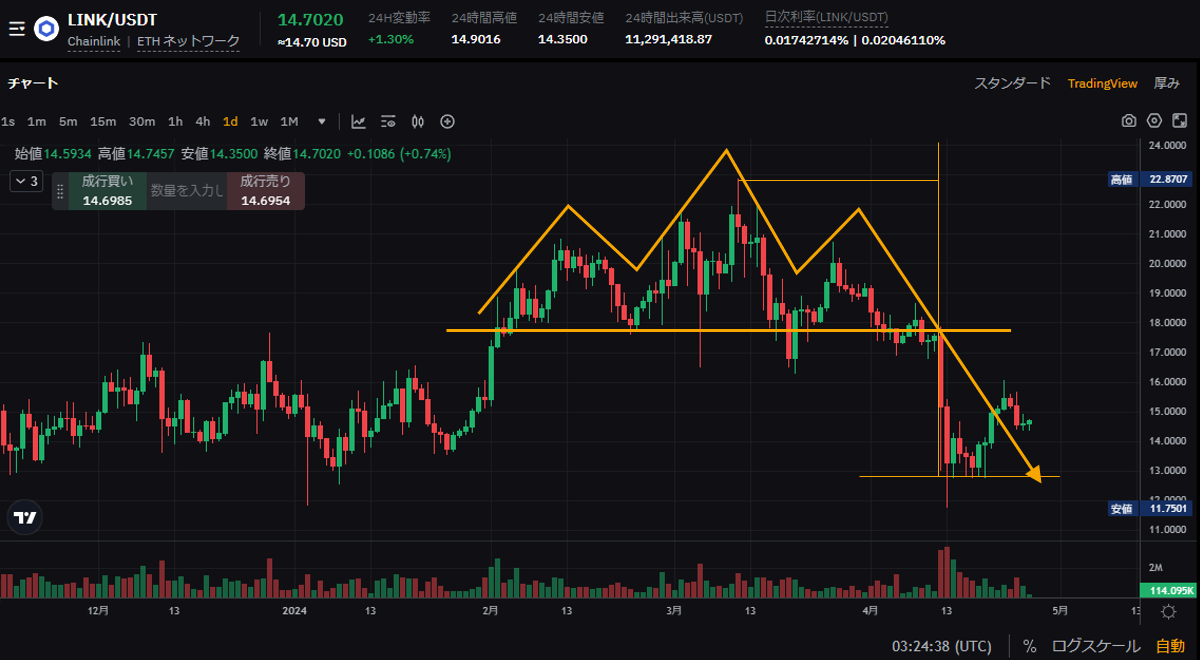Open time axis settings gear icon

[1169, 611]
